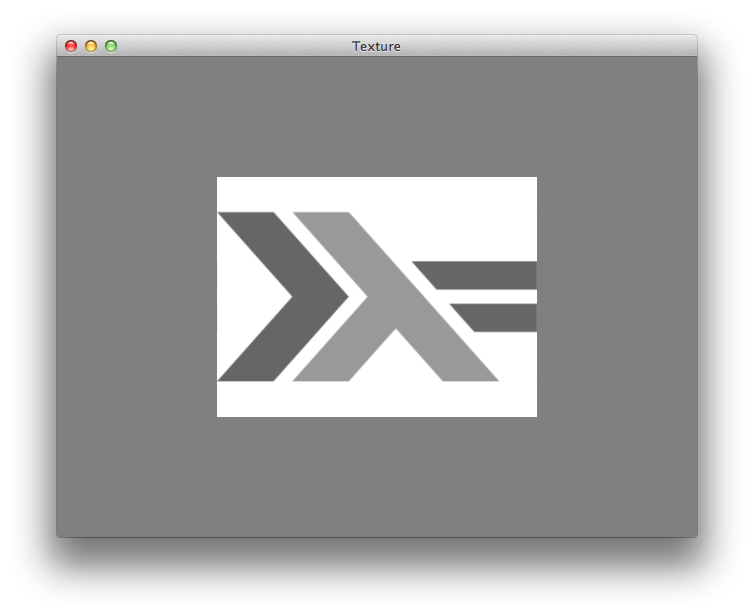754x616 pixels.
Task: Click the bottom-right corner of the window
Action: tap(693, 533)
